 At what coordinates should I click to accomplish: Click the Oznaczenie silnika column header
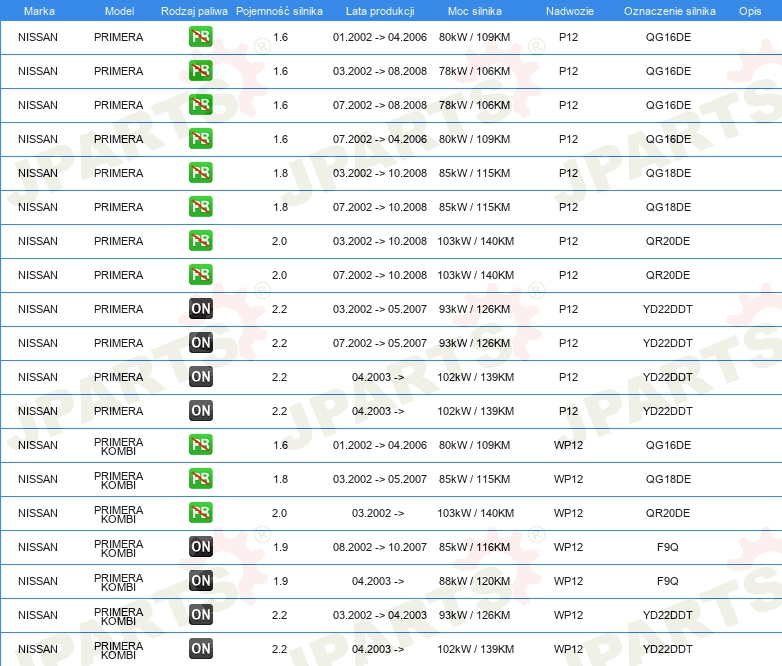tap(670, 11)
